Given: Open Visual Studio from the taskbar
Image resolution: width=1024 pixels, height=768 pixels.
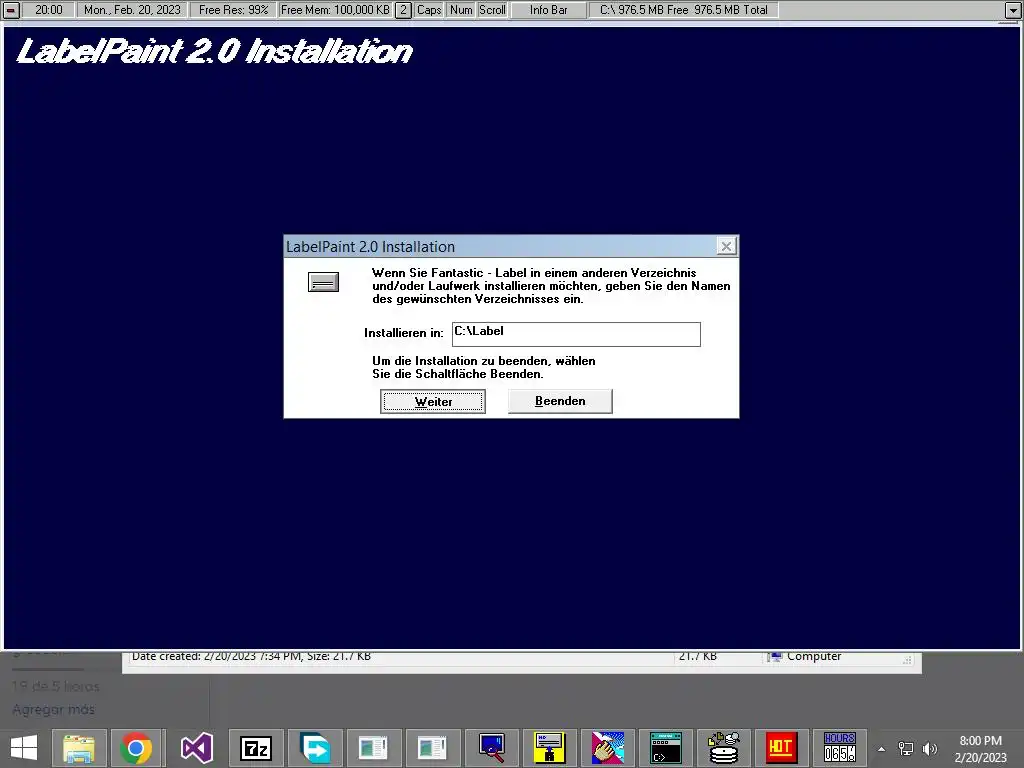Looking at the screenshot, I should click(197, 748).
